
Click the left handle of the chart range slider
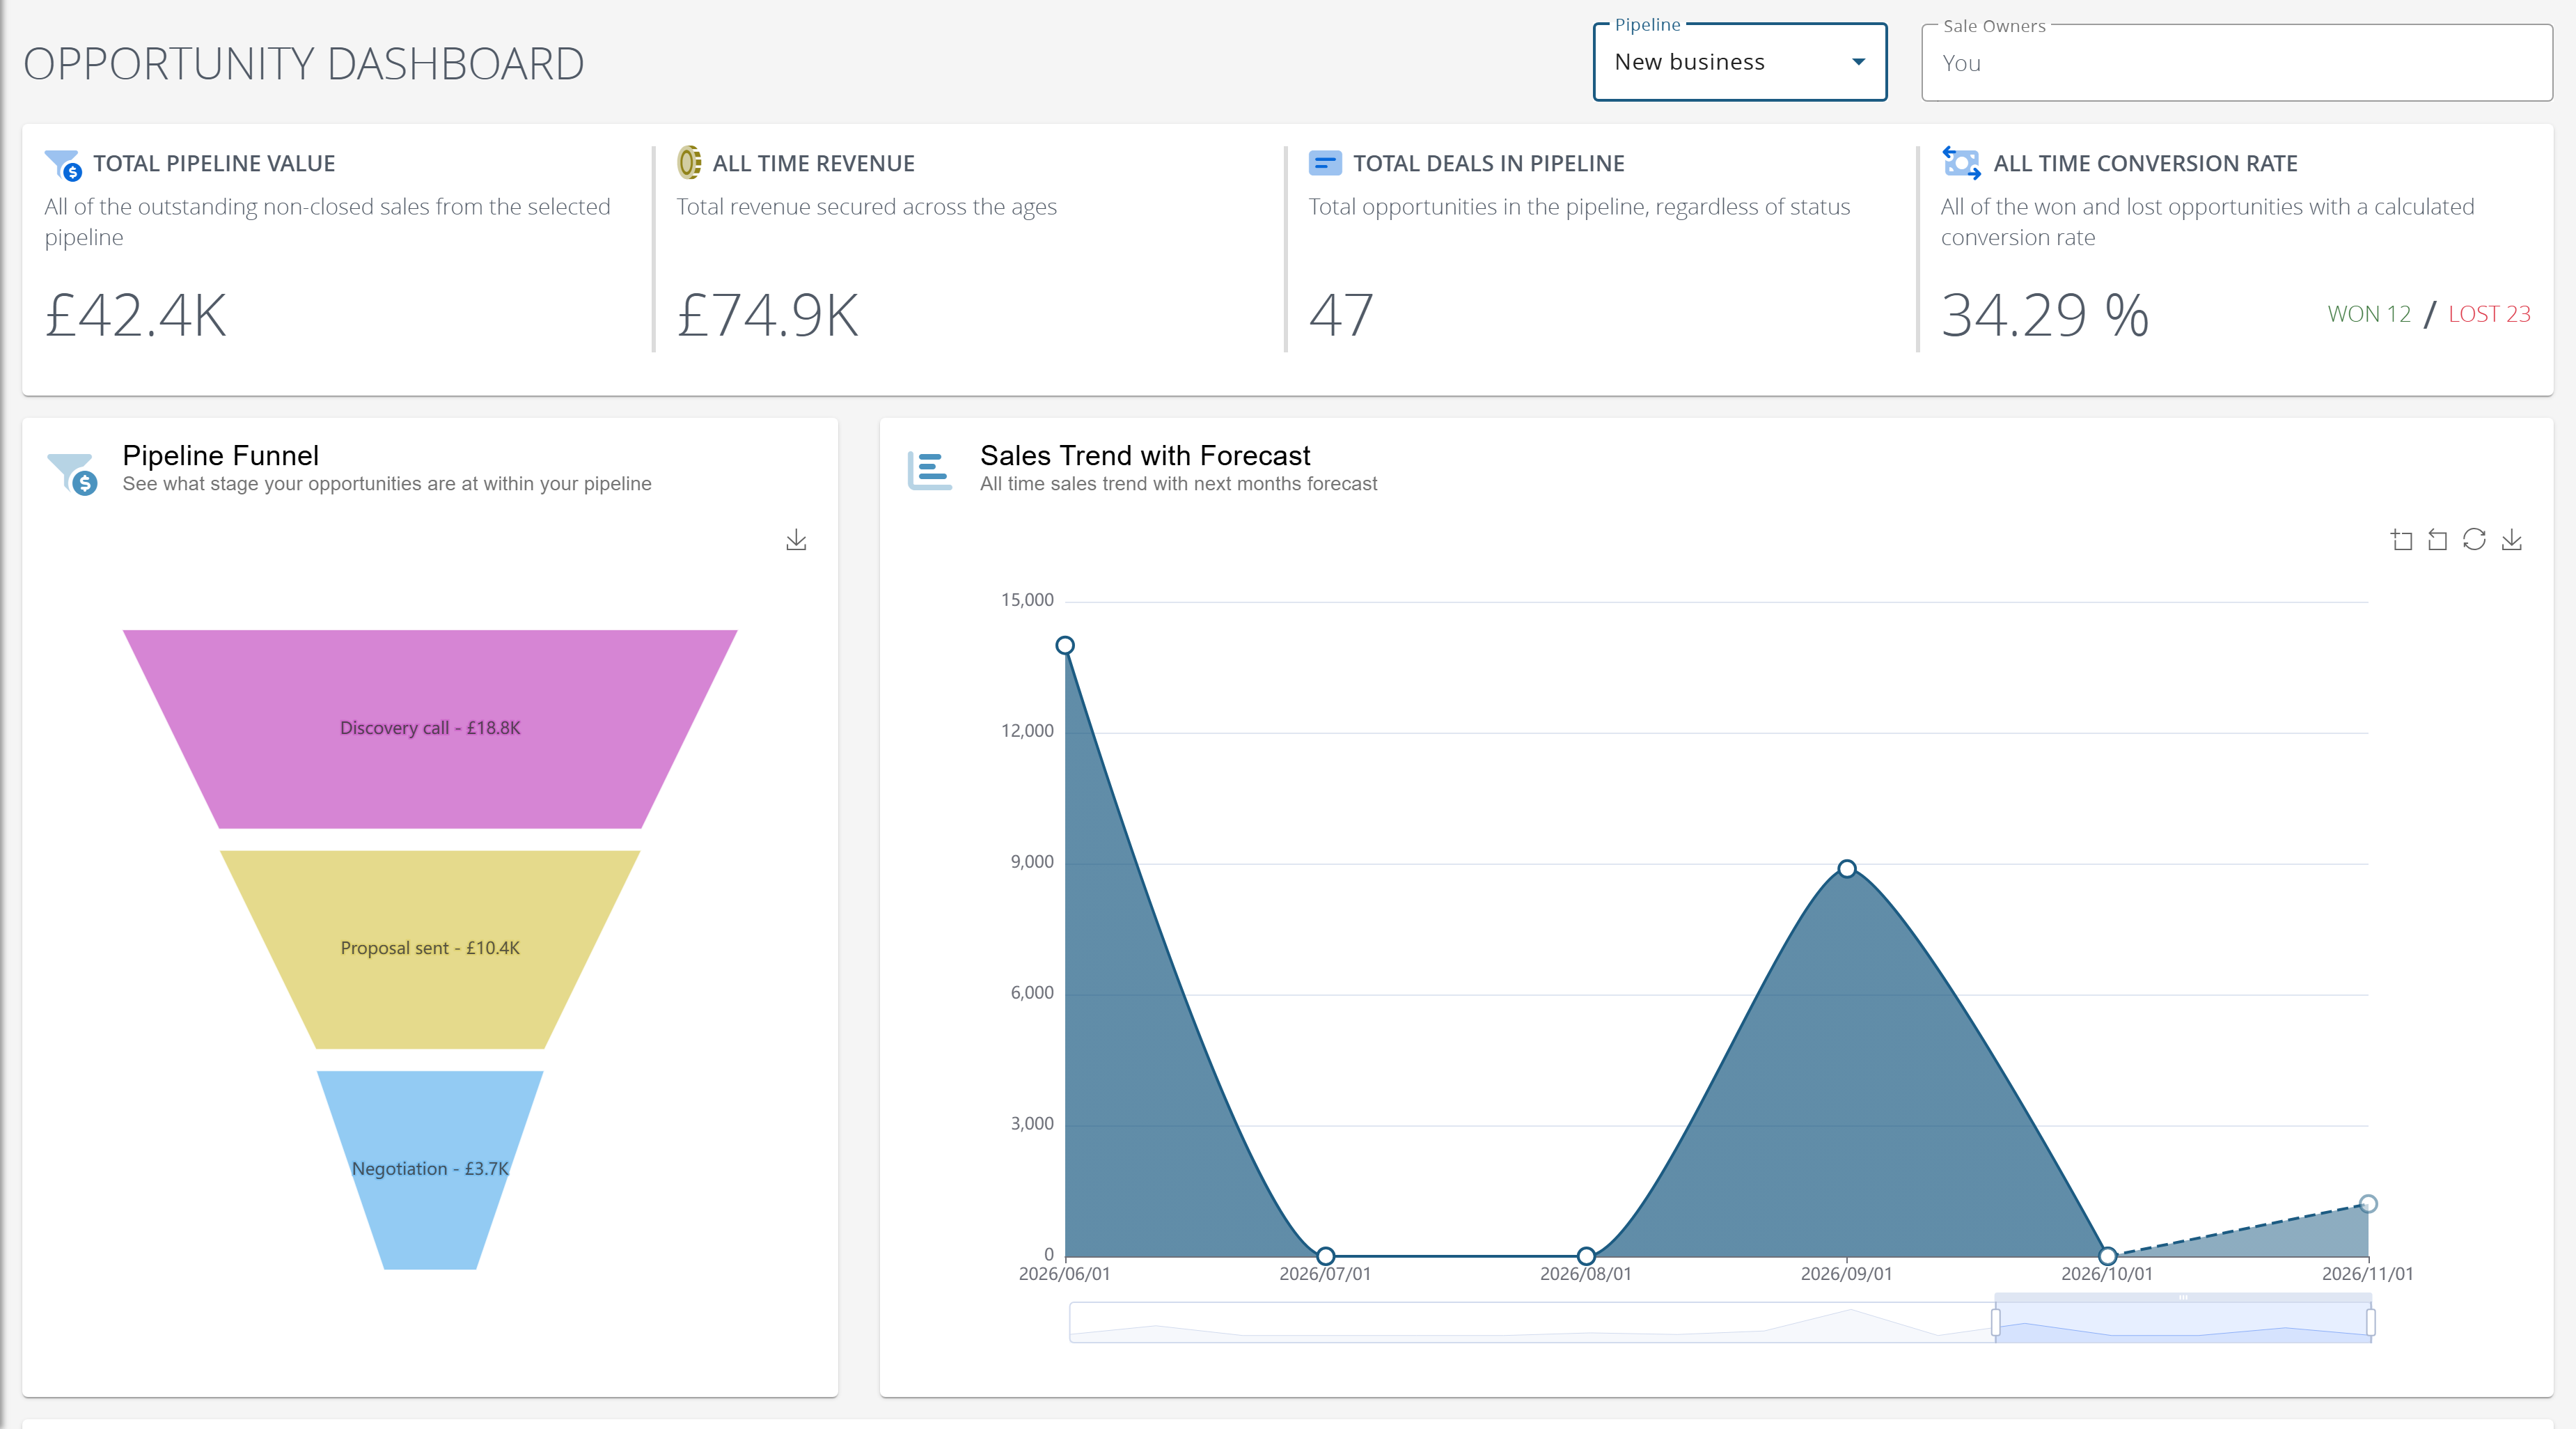(1995, 1322)
